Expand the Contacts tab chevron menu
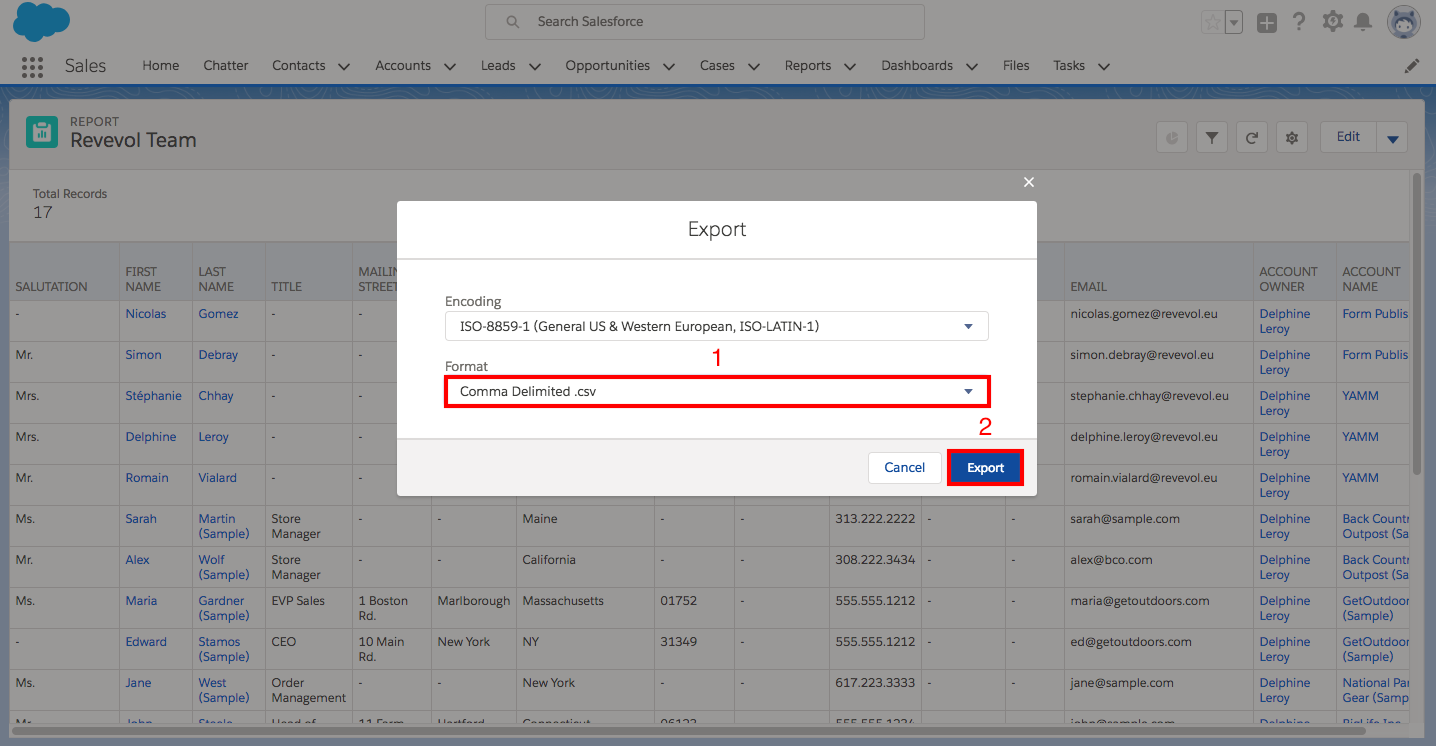The width and height of the screenshot is (1436, 746). (x=344, y=67)
